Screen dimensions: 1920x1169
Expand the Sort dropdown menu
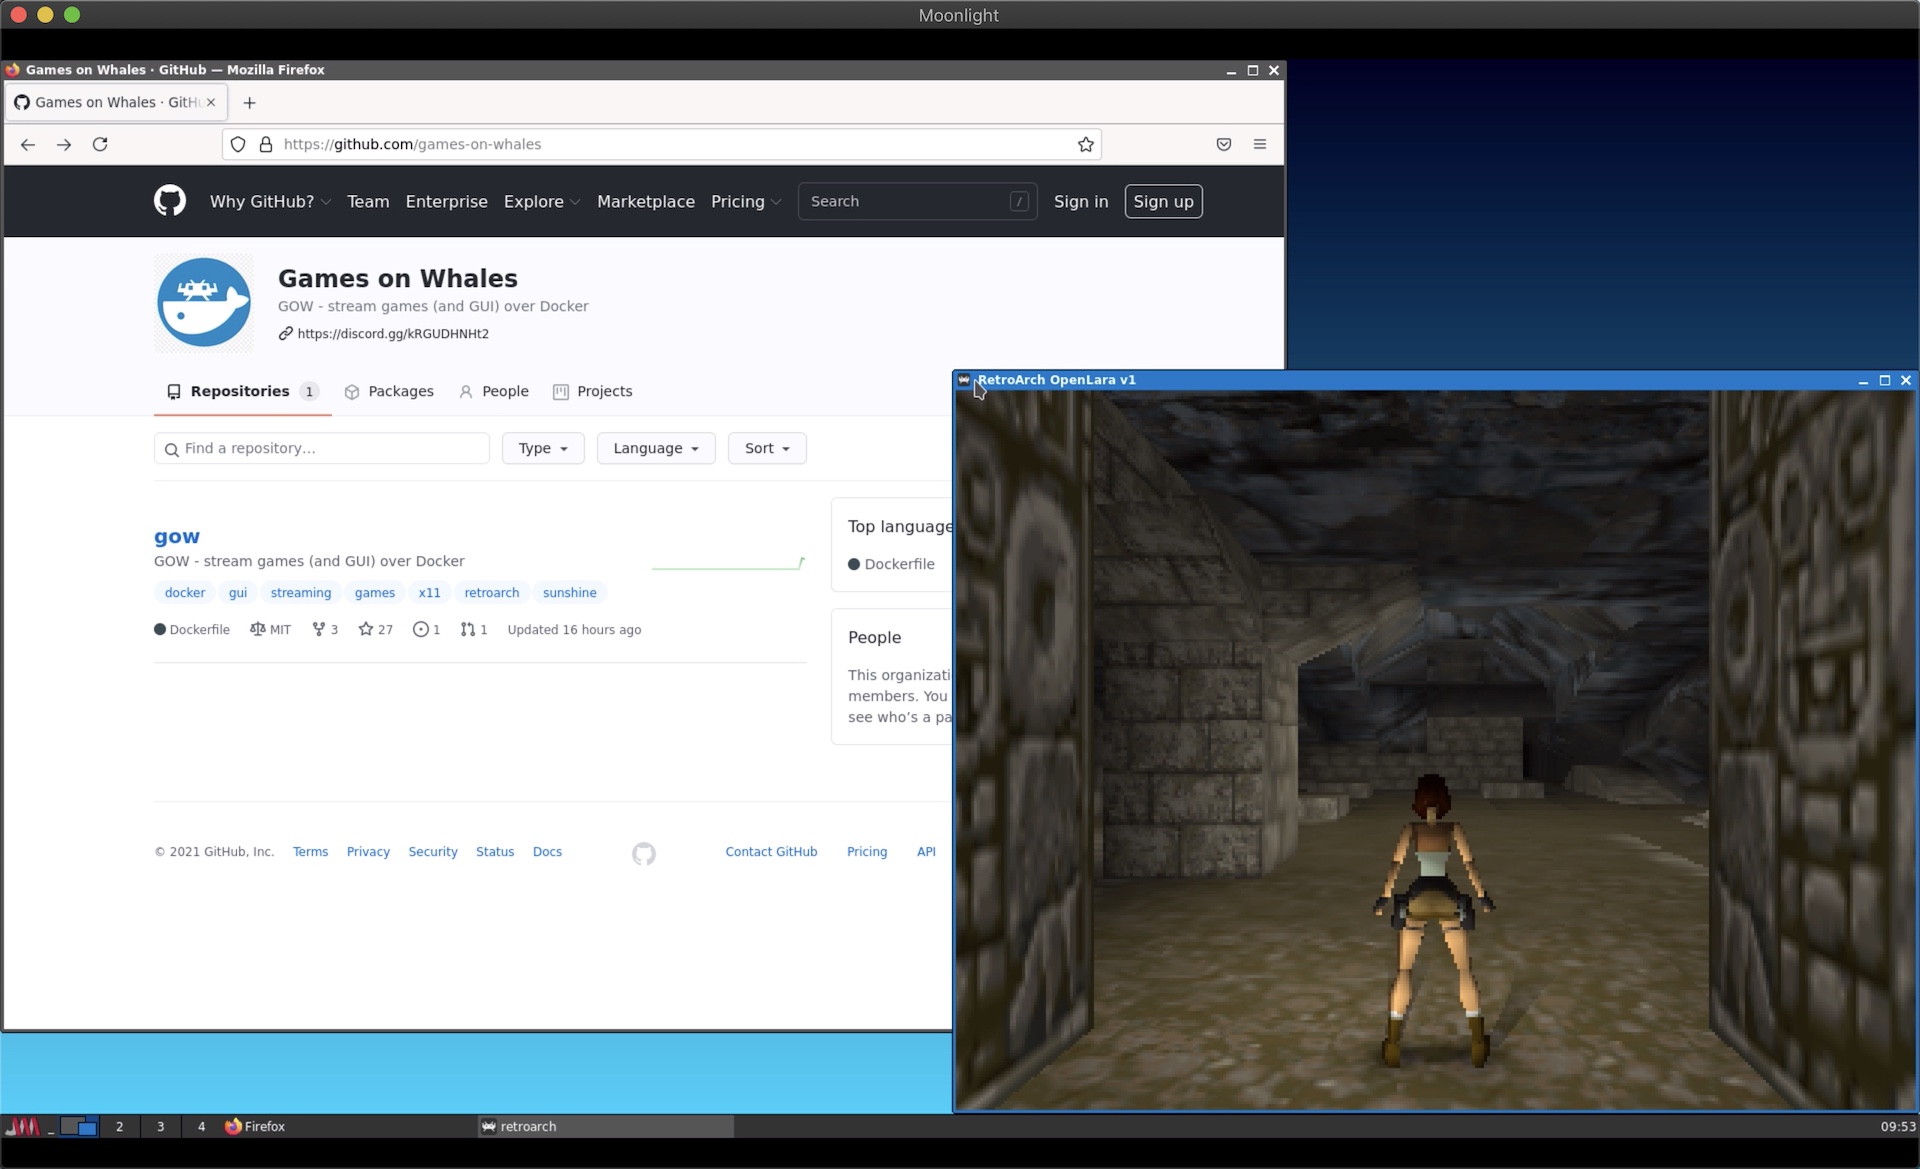765,447
